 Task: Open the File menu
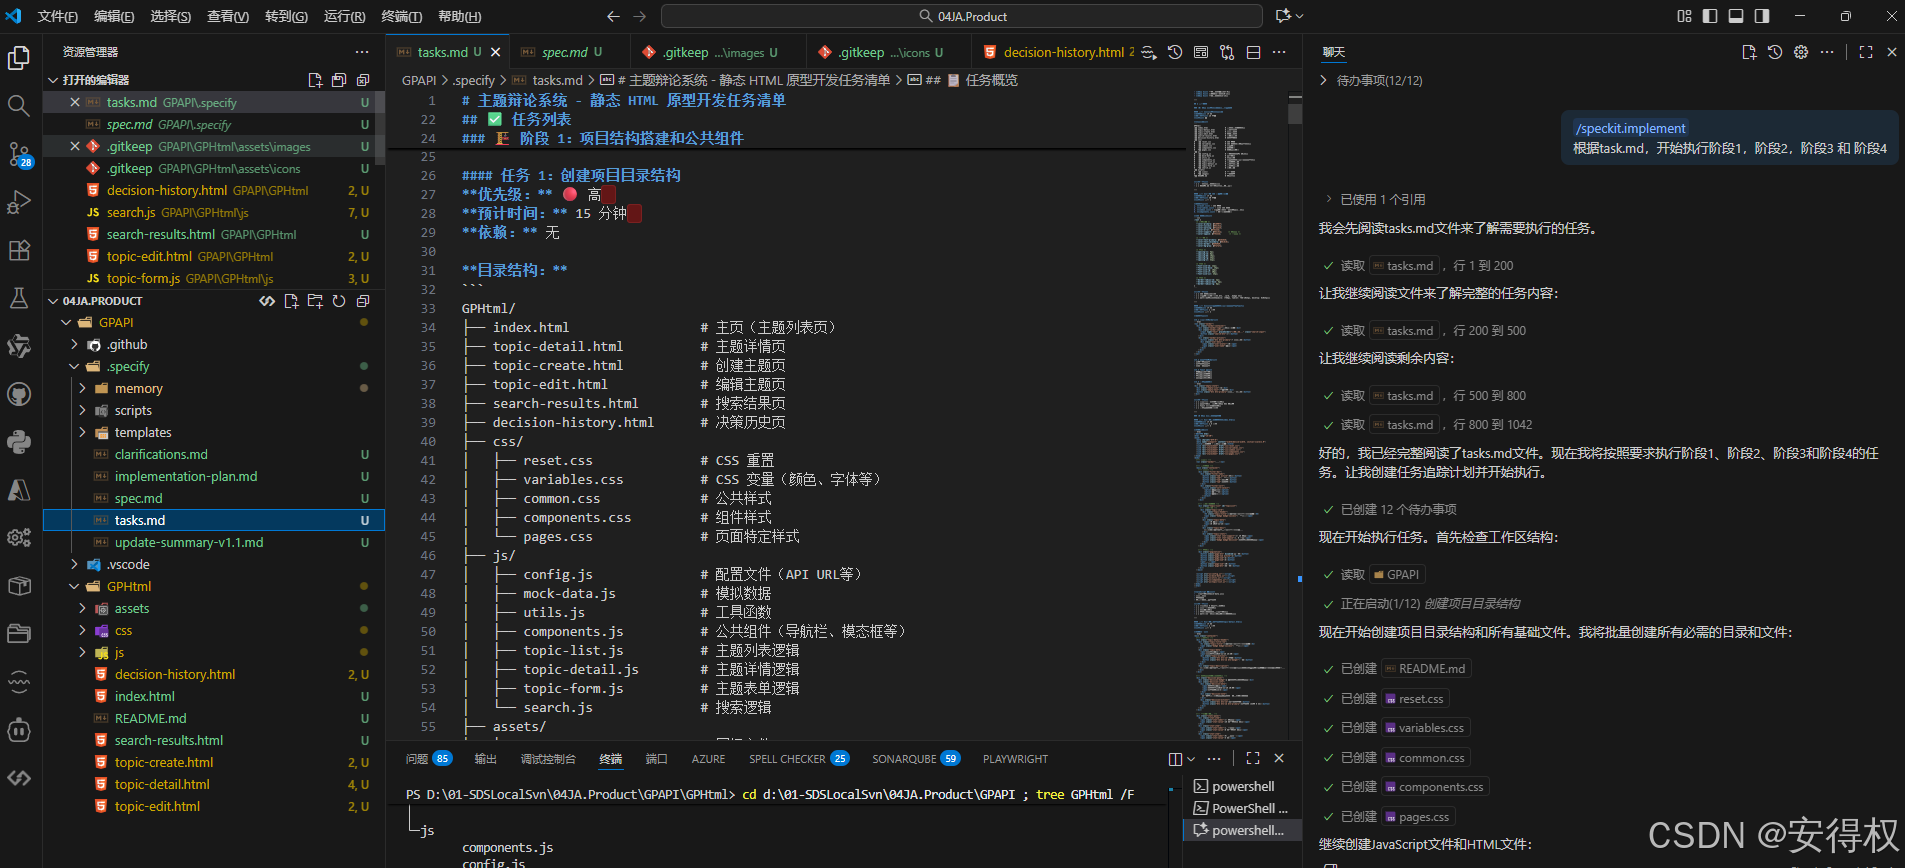coord(58,16)
